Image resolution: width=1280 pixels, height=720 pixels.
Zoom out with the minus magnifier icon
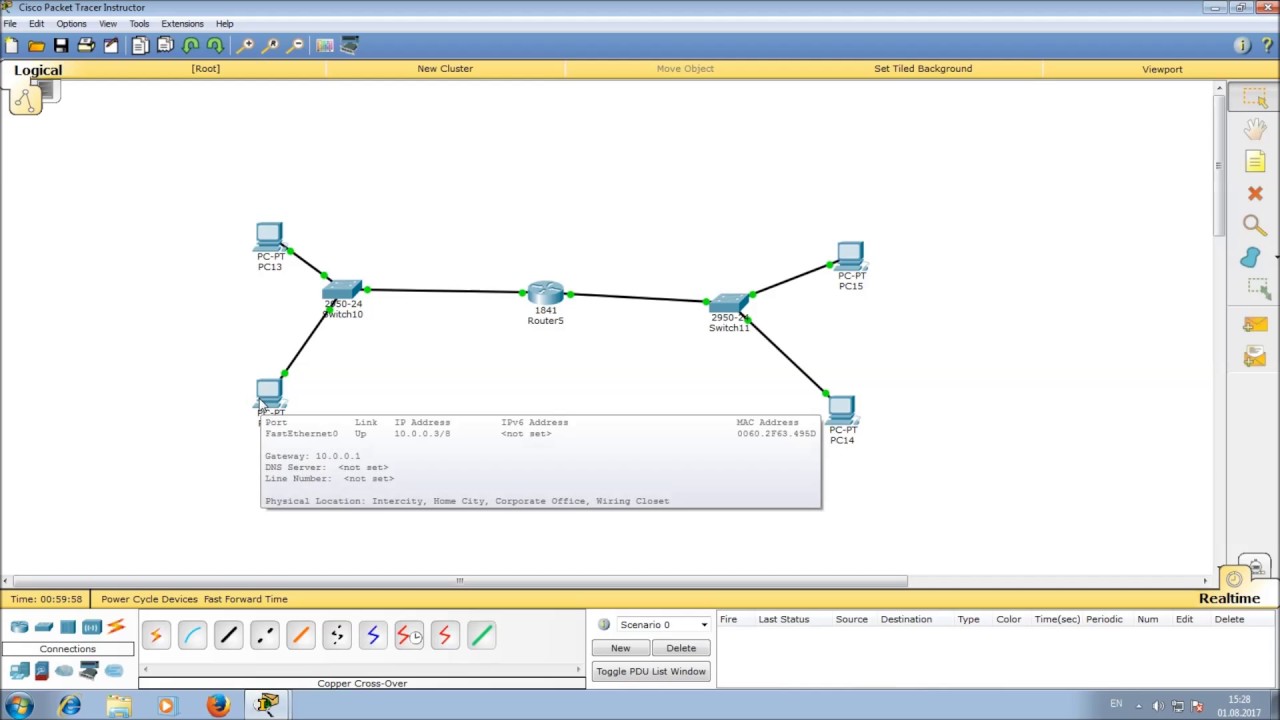[x=295, y=45]
